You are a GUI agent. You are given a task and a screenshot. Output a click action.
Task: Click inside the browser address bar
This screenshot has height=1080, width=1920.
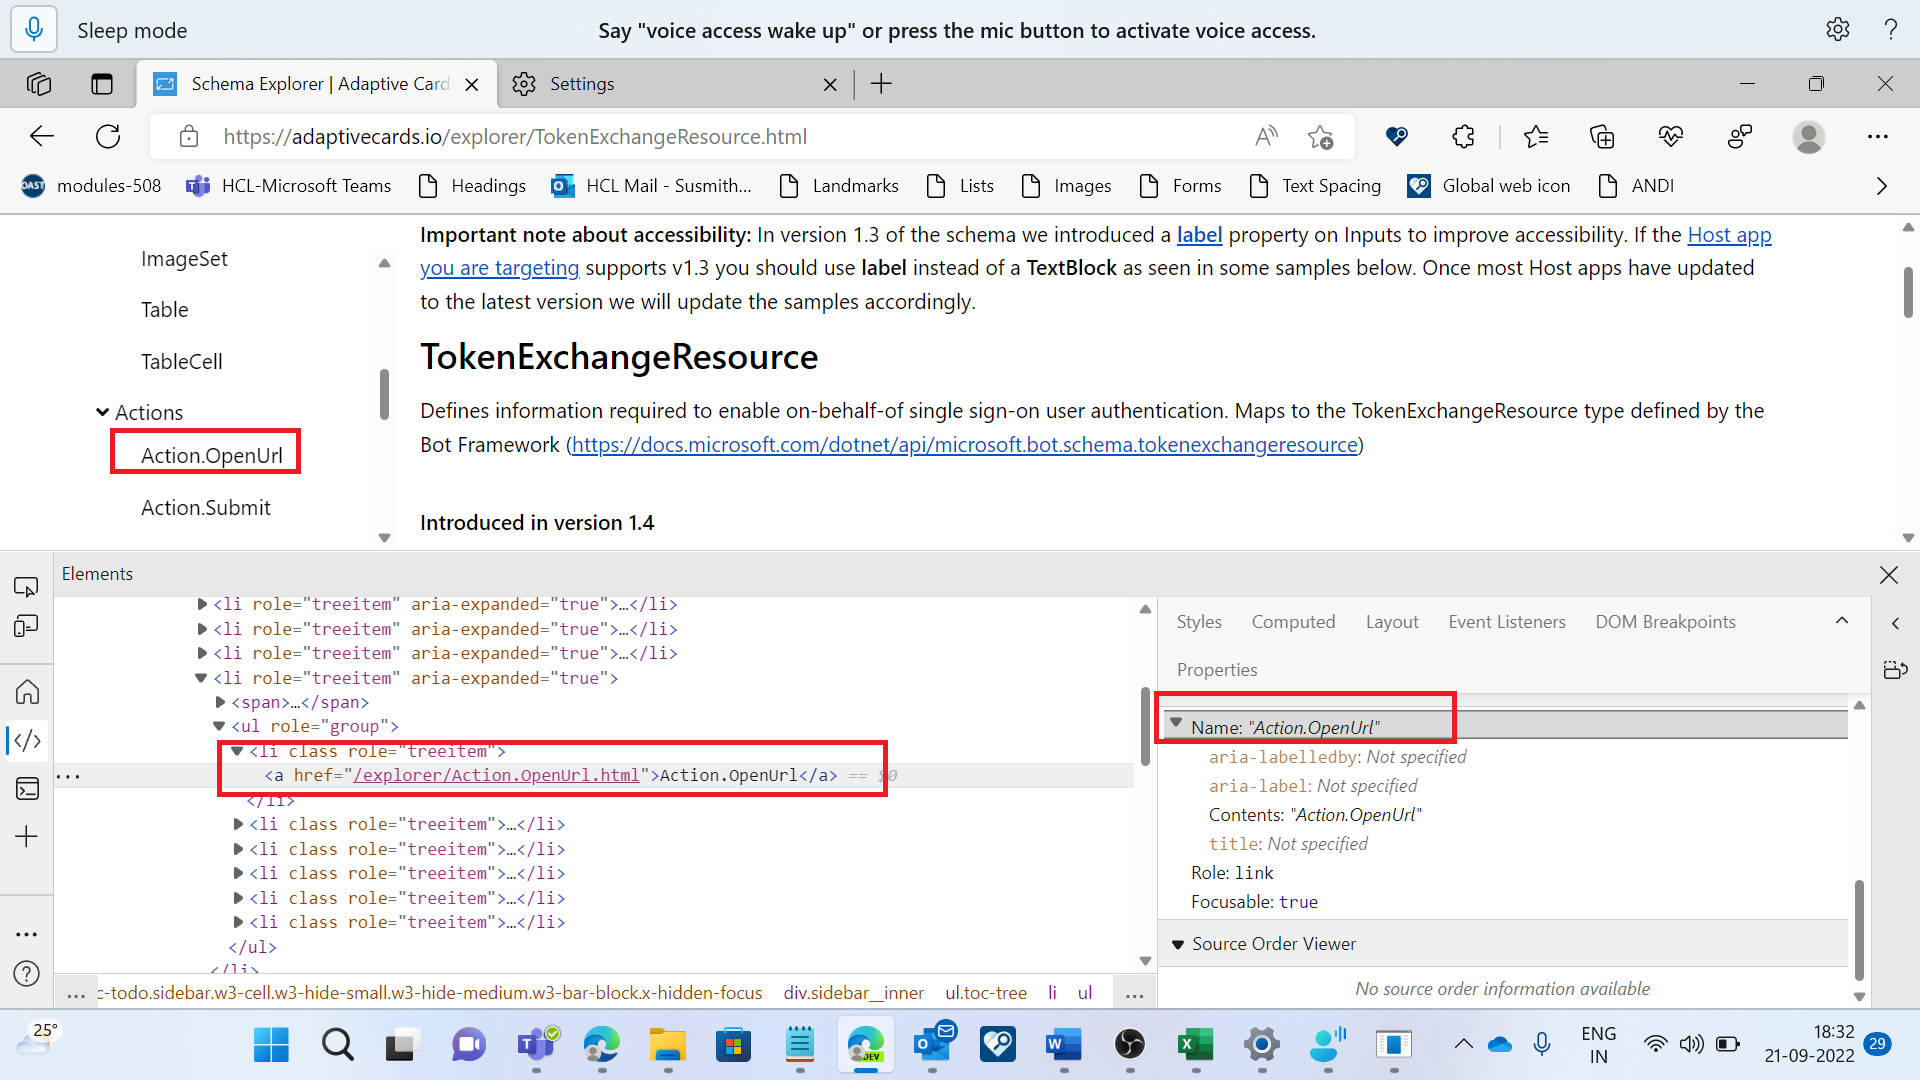tap(700, 137)
